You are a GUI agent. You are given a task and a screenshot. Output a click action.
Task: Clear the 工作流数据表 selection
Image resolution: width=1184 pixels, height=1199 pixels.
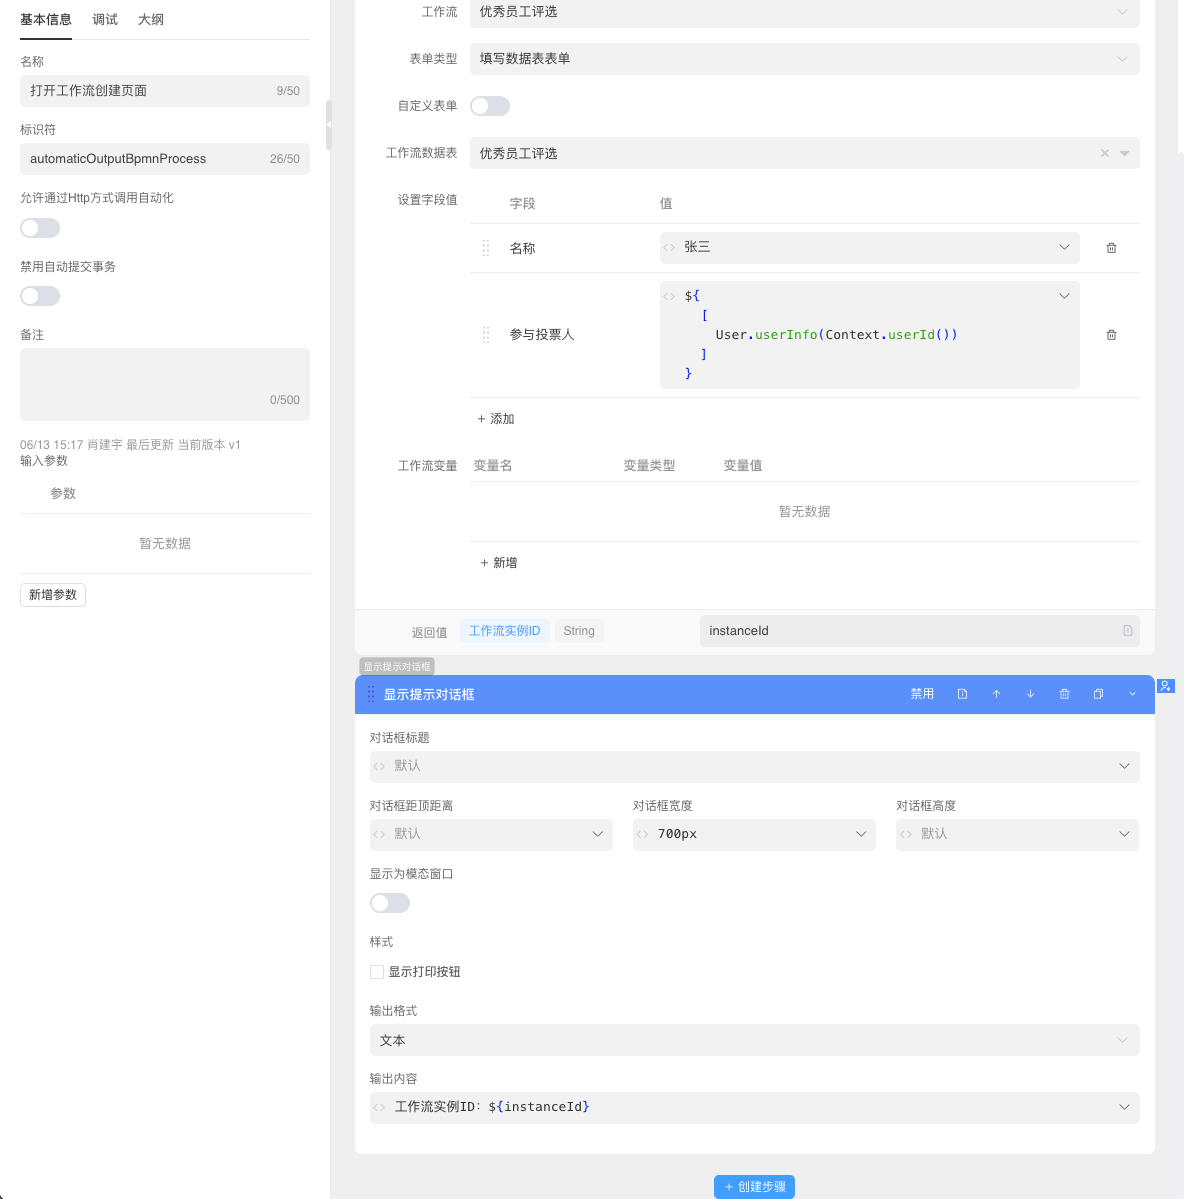[x=1104, y=153]
